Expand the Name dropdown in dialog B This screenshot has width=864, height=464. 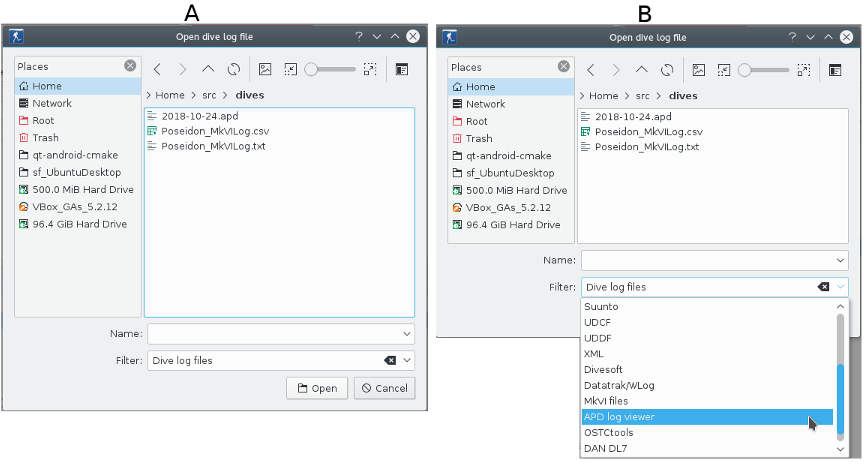(839, 260)
